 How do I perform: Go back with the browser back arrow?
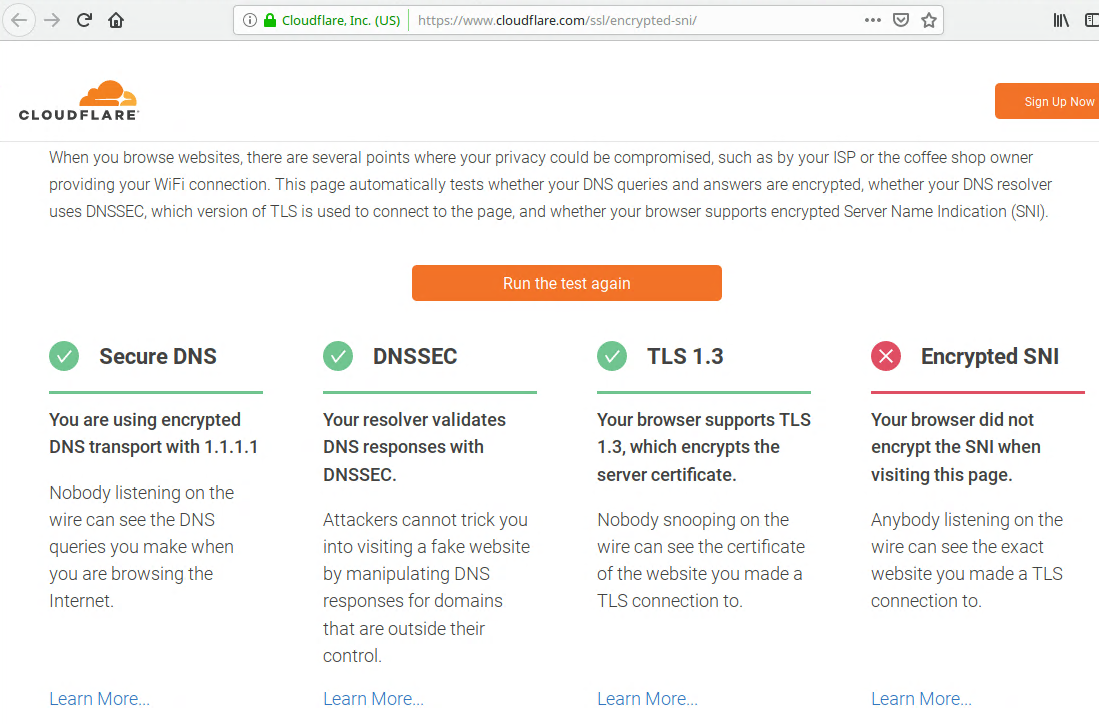coord(19,20)
